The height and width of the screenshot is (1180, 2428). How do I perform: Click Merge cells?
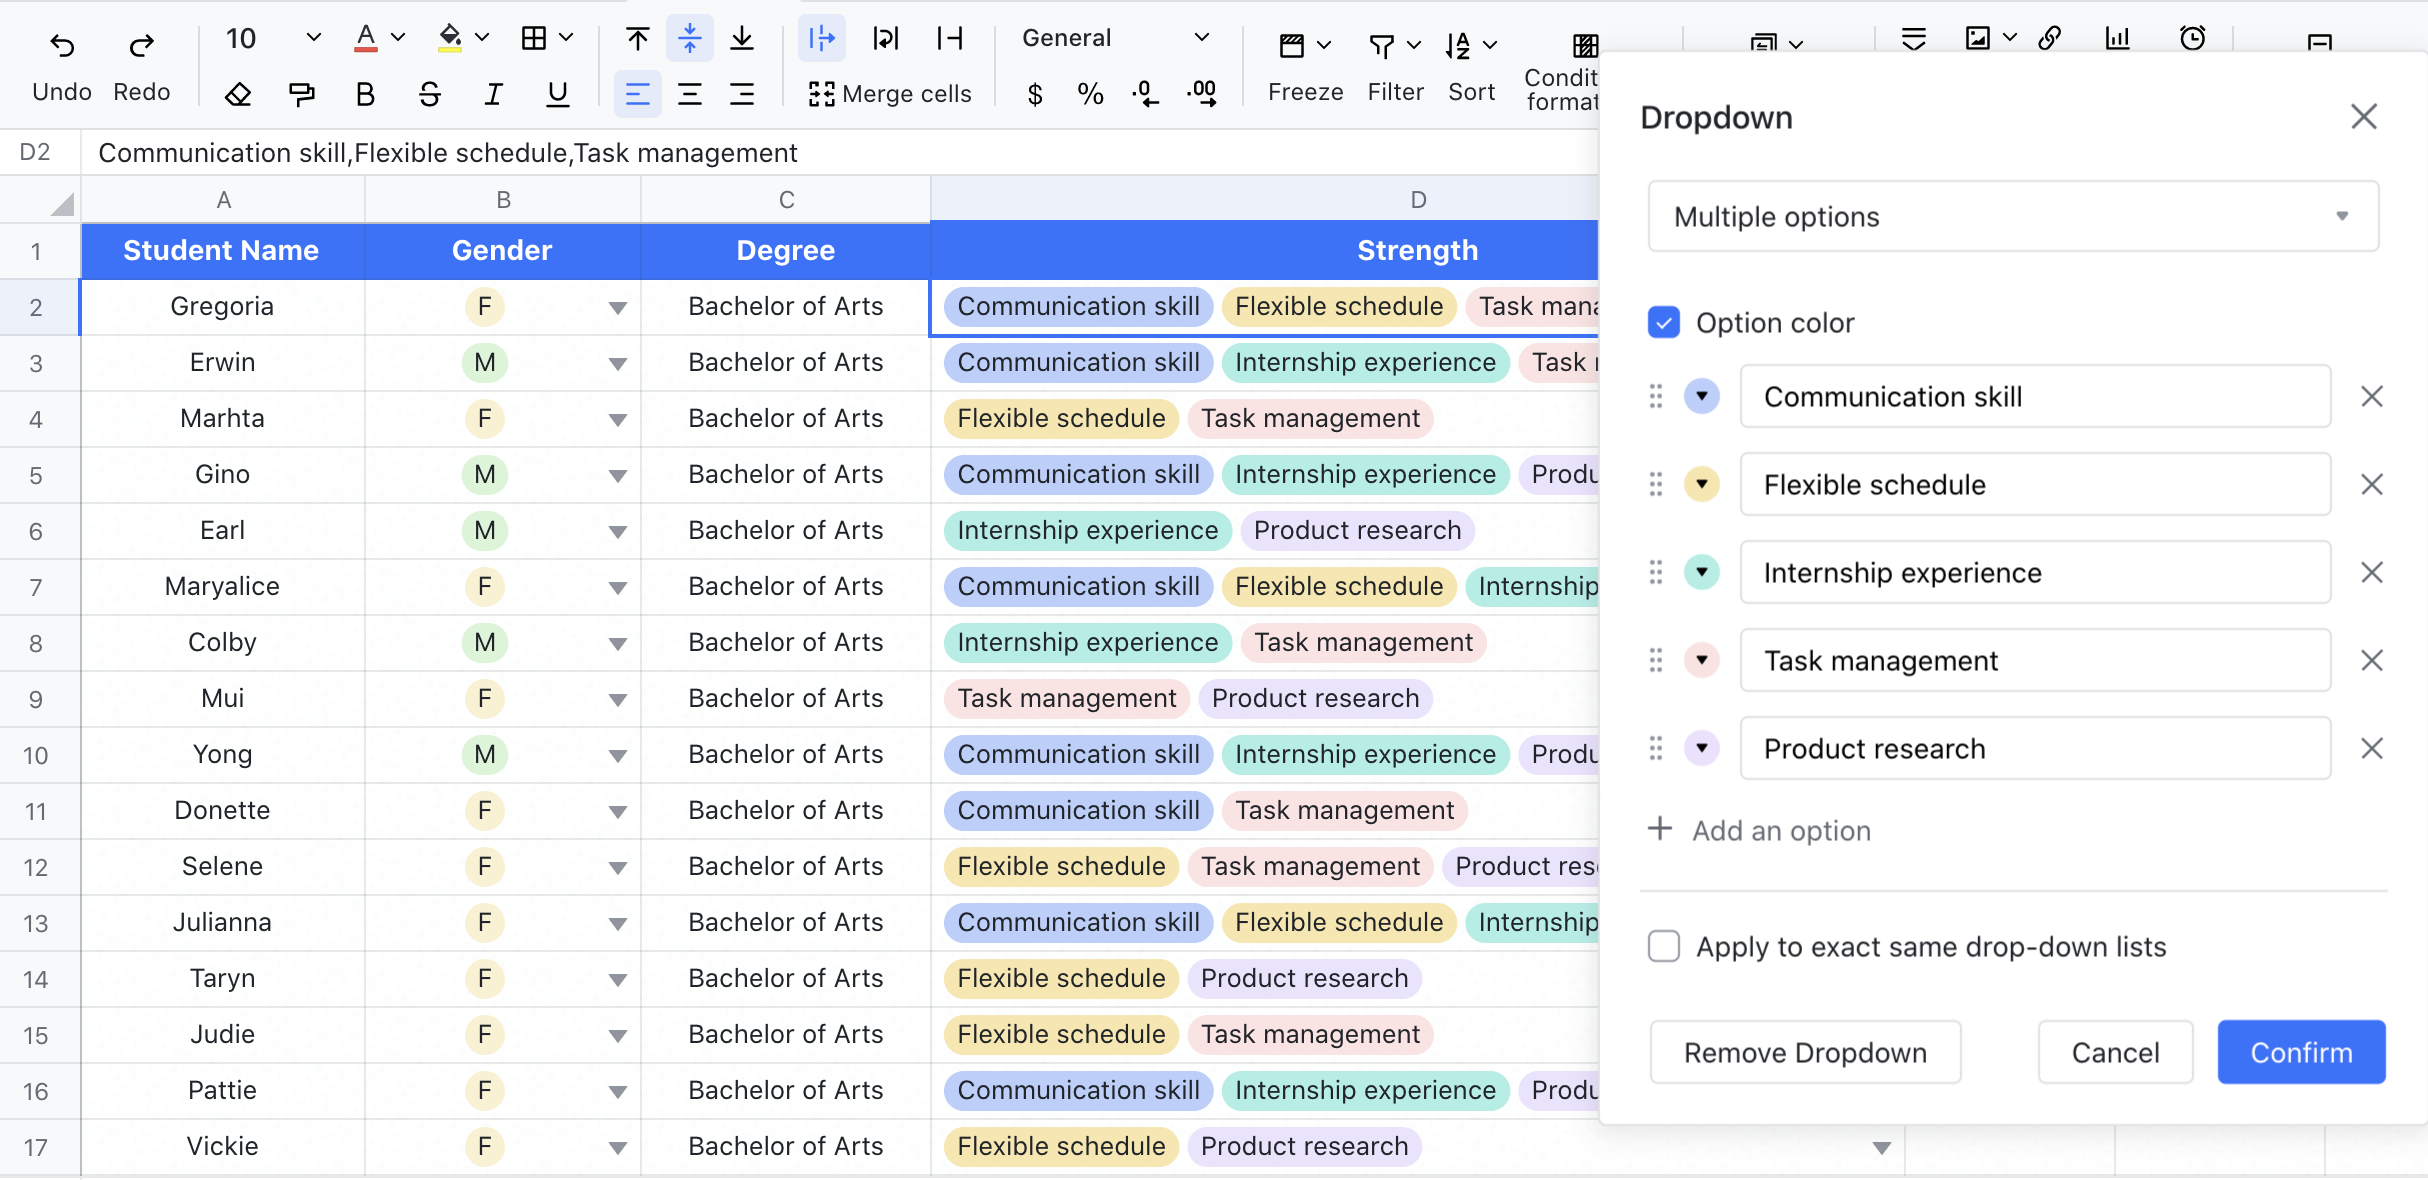(x=890, y=94)
